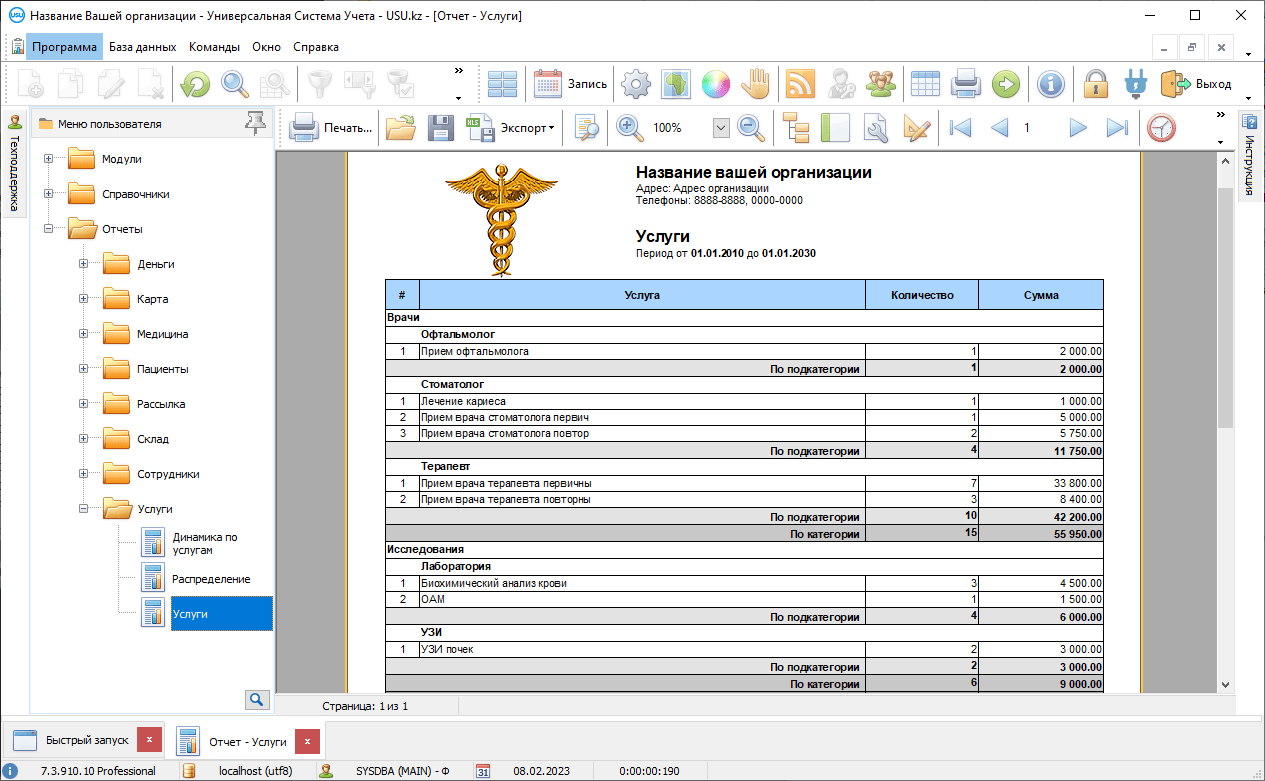Click the padlock lock icon
The width and height of the screenshot is (1265, 781).
point(1096,84)
